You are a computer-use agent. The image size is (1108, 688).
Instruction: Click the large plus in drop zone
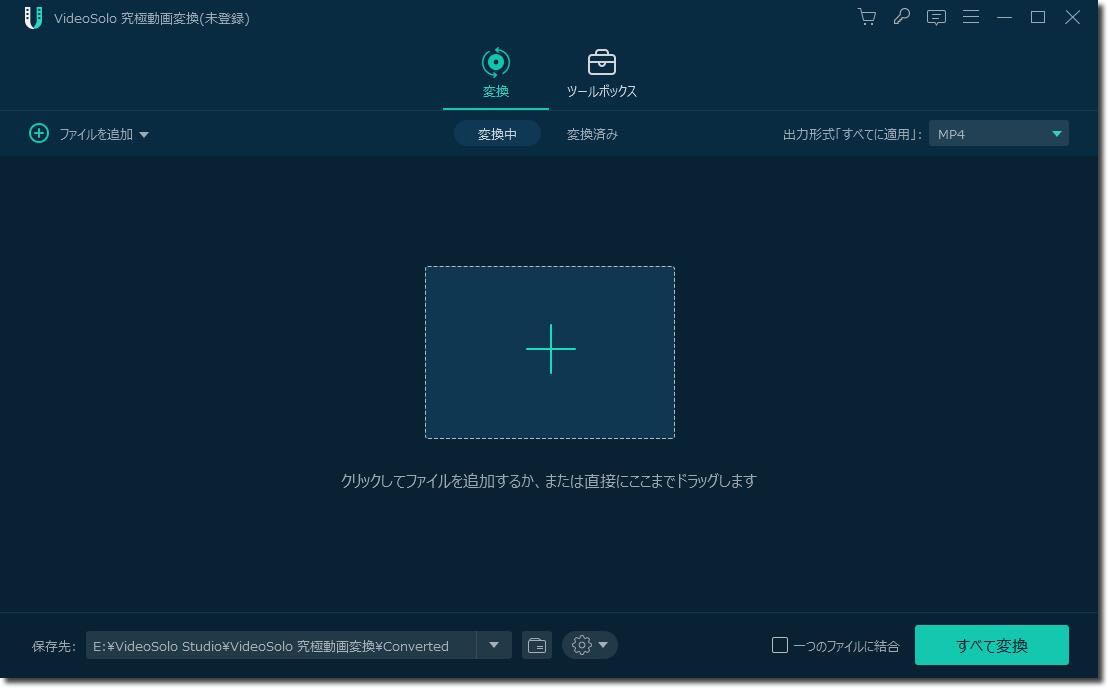click(x=550, y=349)
